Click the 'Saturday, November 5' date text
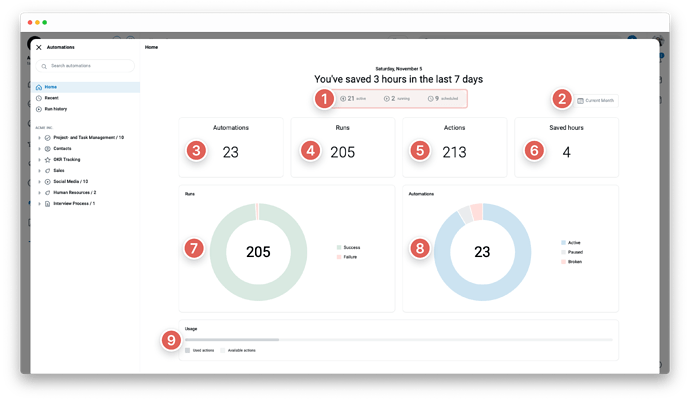Viewport: 690px width, 401px height. pyautogui.click(x=399, y=69)
